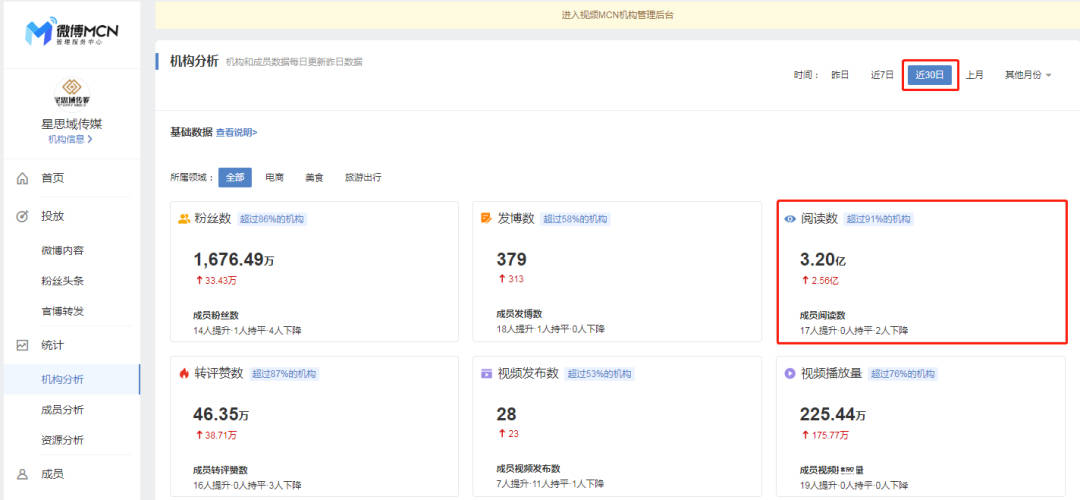Open 成员分析 in the sidebar

(63, 410)
